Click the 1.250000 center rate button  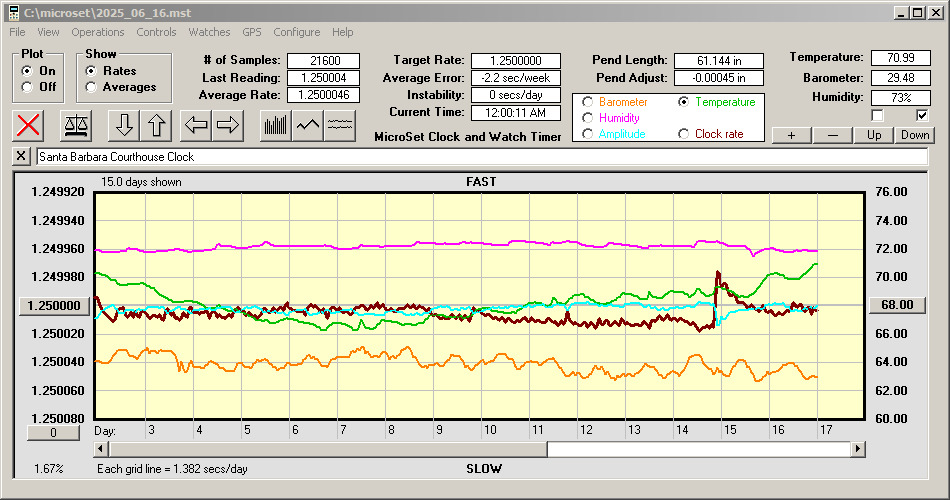[55, 305]
